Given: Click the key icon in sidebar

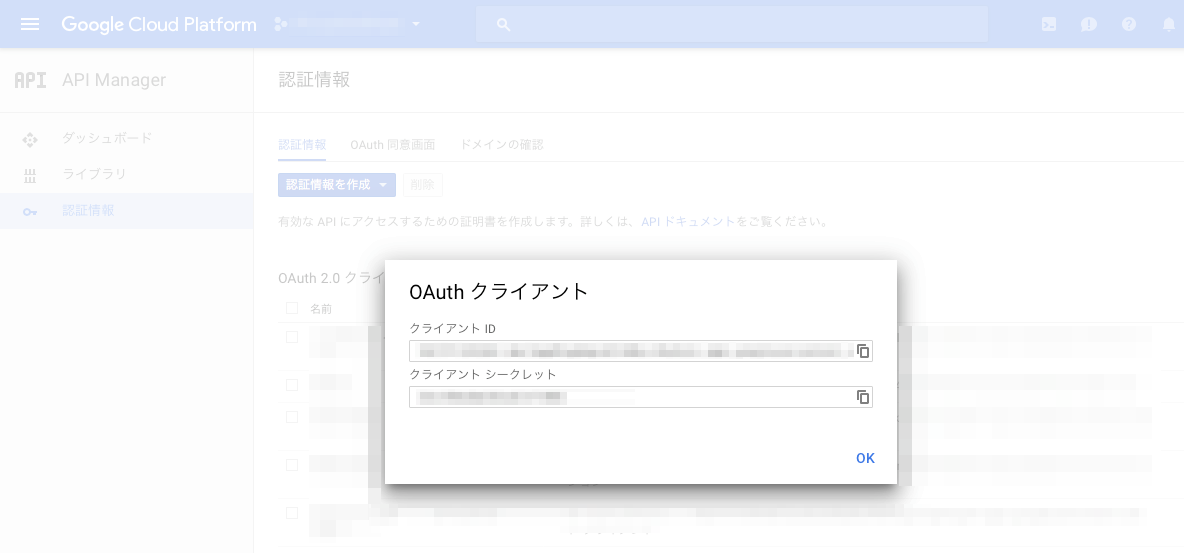Looking at the screenshot, I should pos(30,212).
